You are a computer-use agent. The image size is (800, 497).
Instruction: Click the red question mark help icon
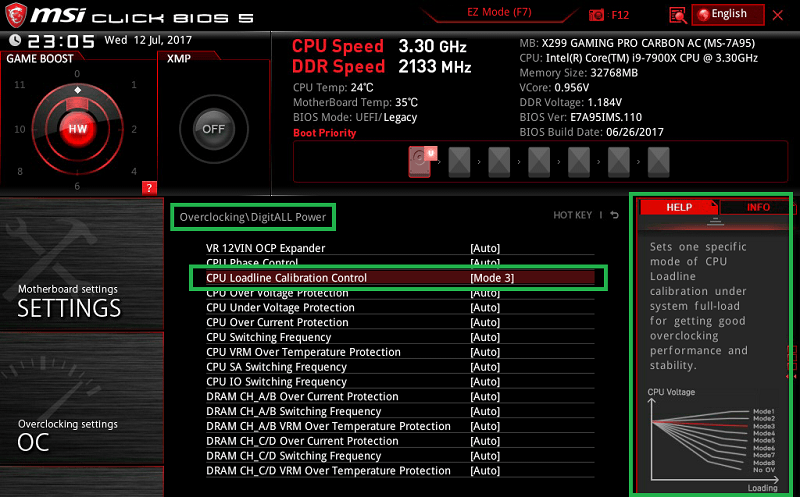click(x=149, y=187)
